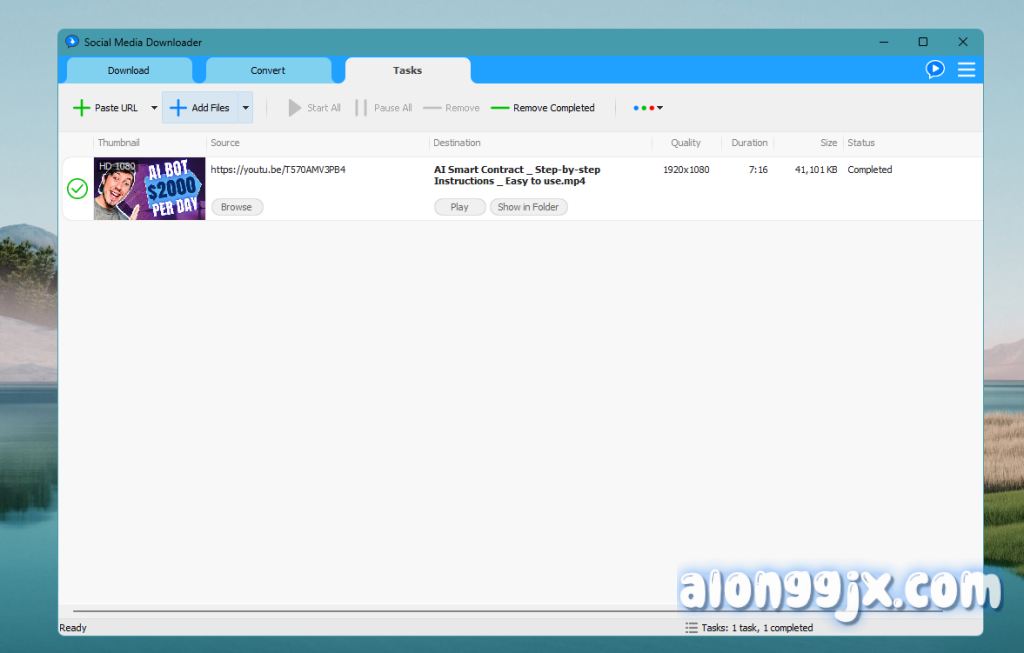This screenshot has height=653, width=1024.
Task: Open the colored dots options dropdown
Action: point(648,108)
